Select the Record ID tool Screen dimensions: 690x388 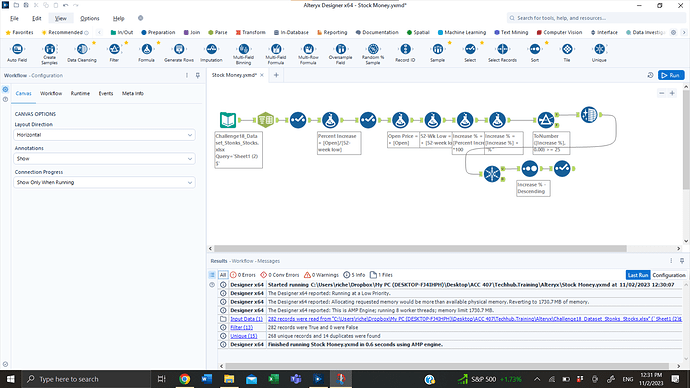tap(405, 53)
